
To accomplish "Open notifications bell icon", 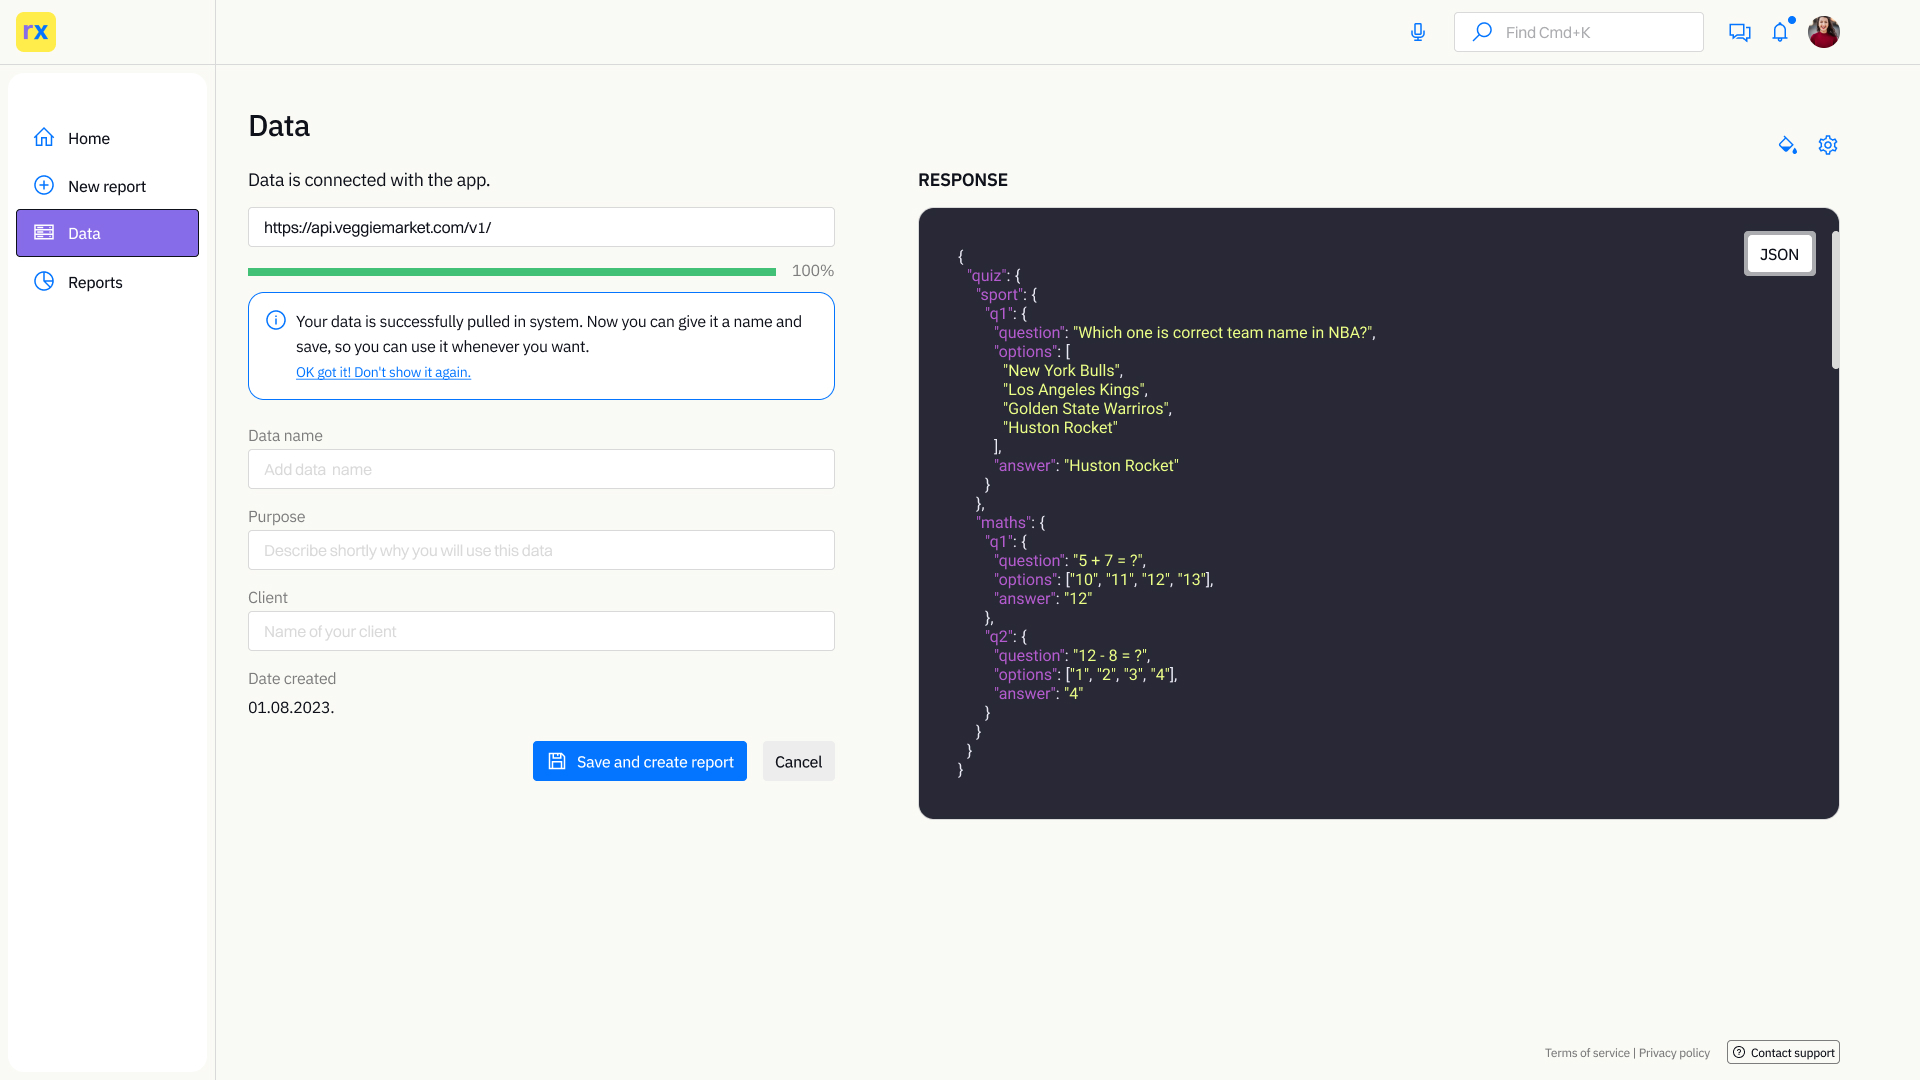I will point(1780,32).
